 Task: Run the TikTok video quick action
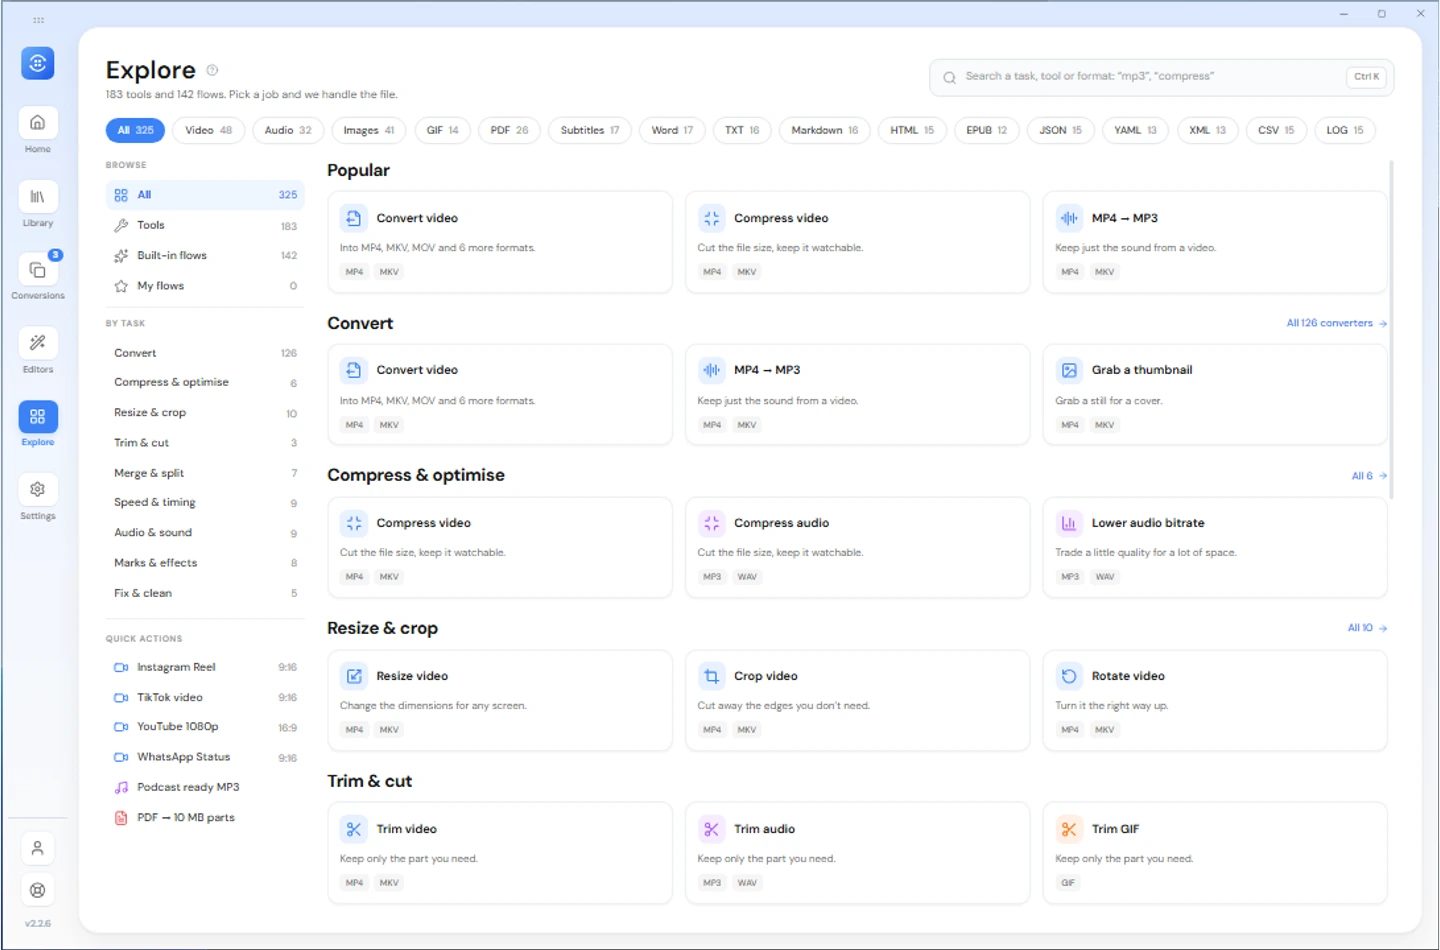point(205,698)
